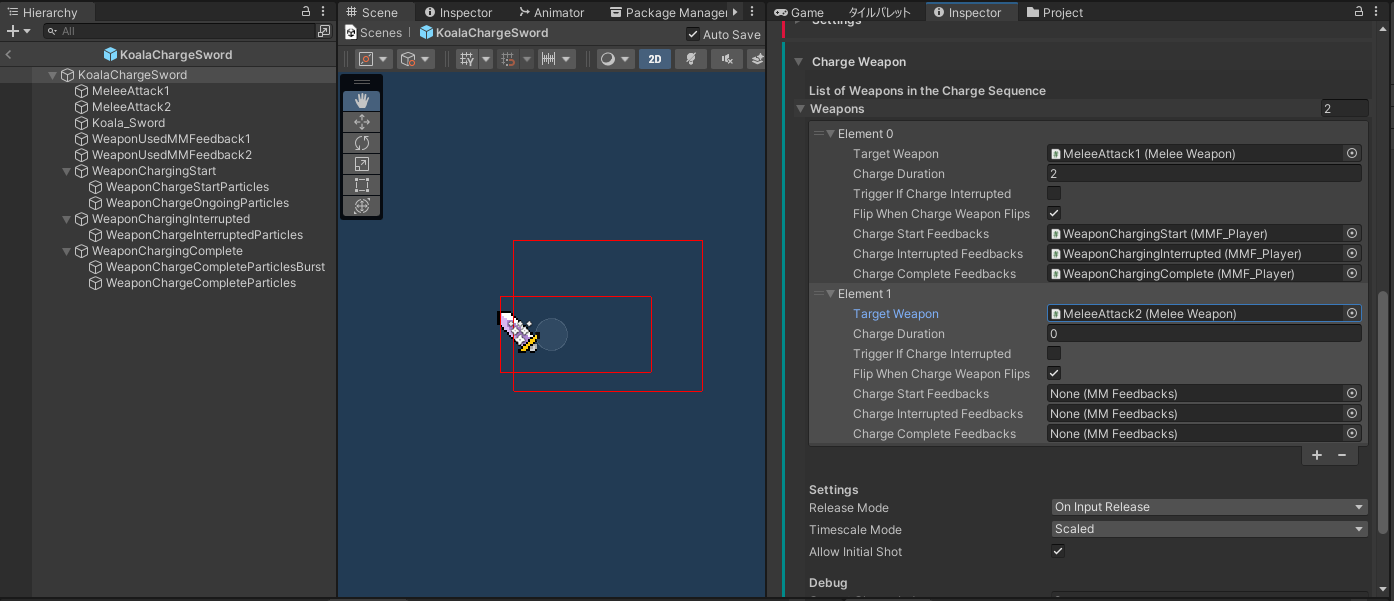Open the Timescale Mode dropdown

pyautogui.click(x=1209, y=529)
